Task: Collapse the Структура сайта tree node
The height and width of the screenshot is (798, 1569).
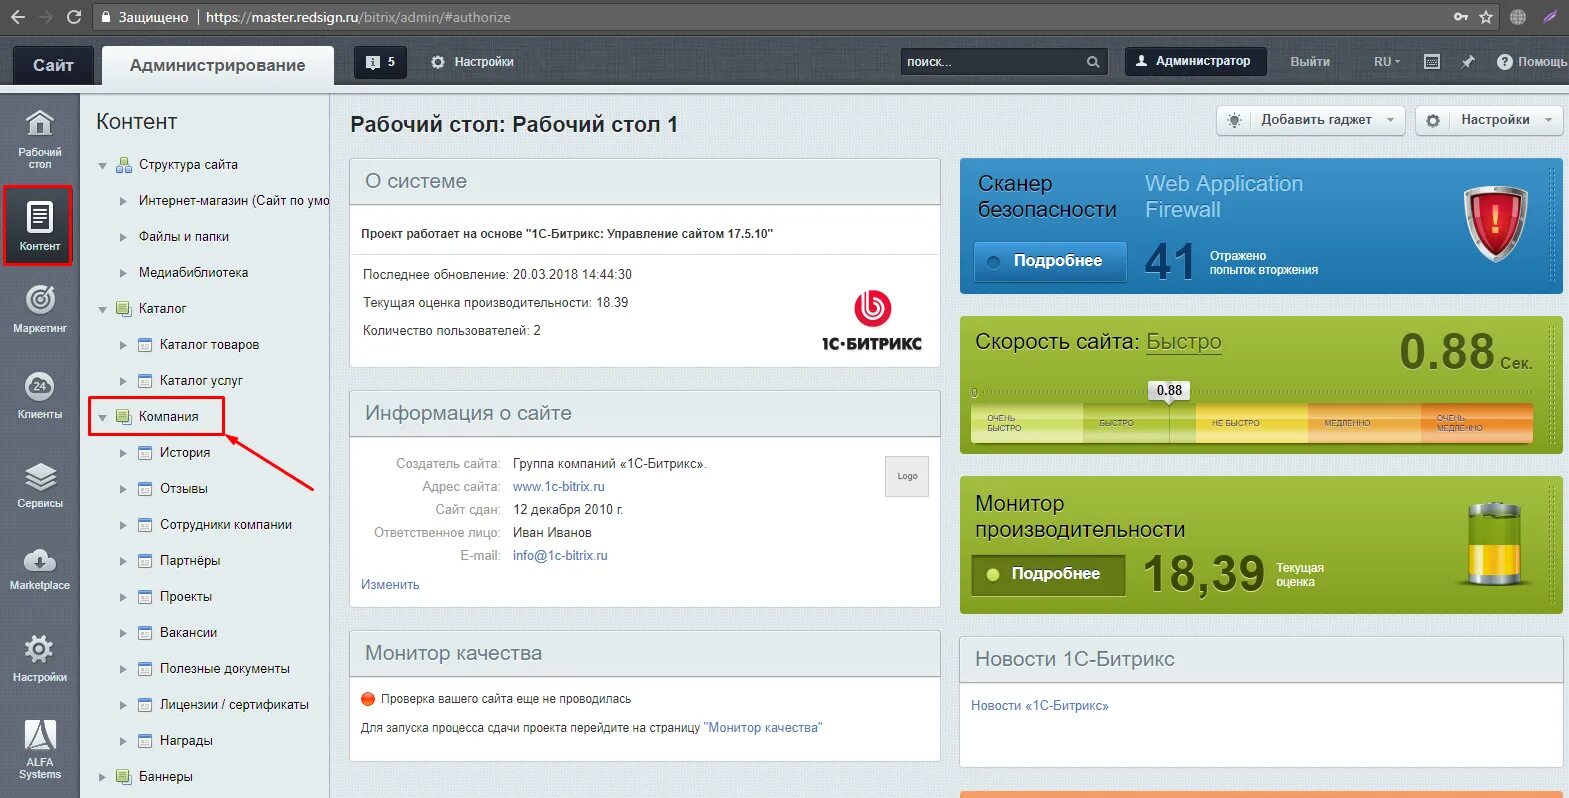Action: (102, 166)
